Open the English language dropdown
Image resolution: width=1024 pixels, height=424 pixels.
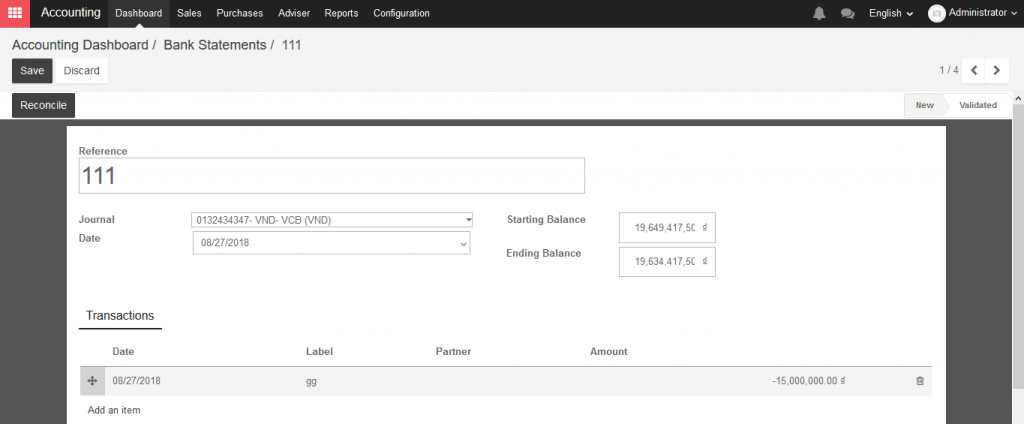(x=891, y=13)
